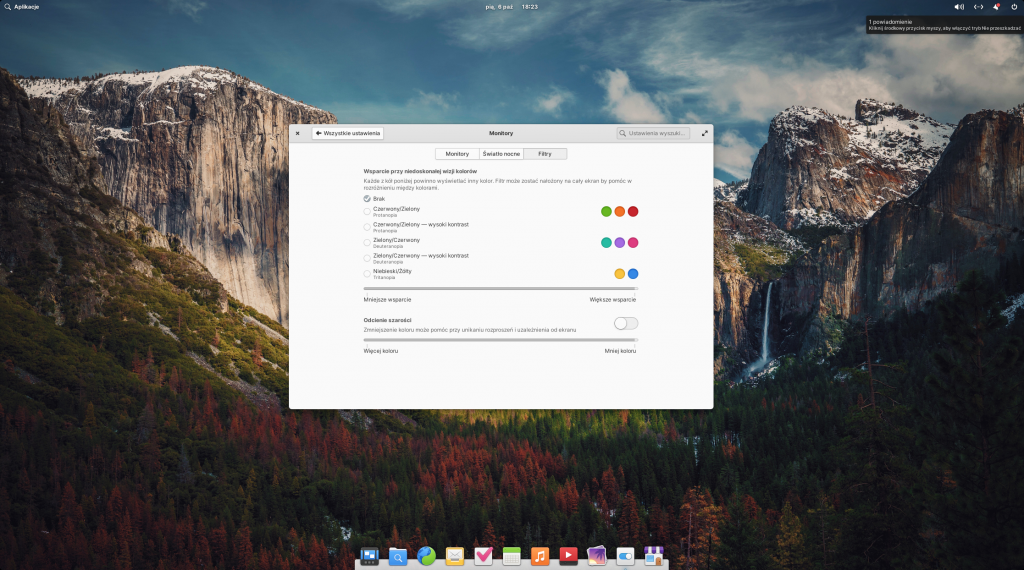Click the date and time indicator

pyautogui.click(x=511, y=7)
